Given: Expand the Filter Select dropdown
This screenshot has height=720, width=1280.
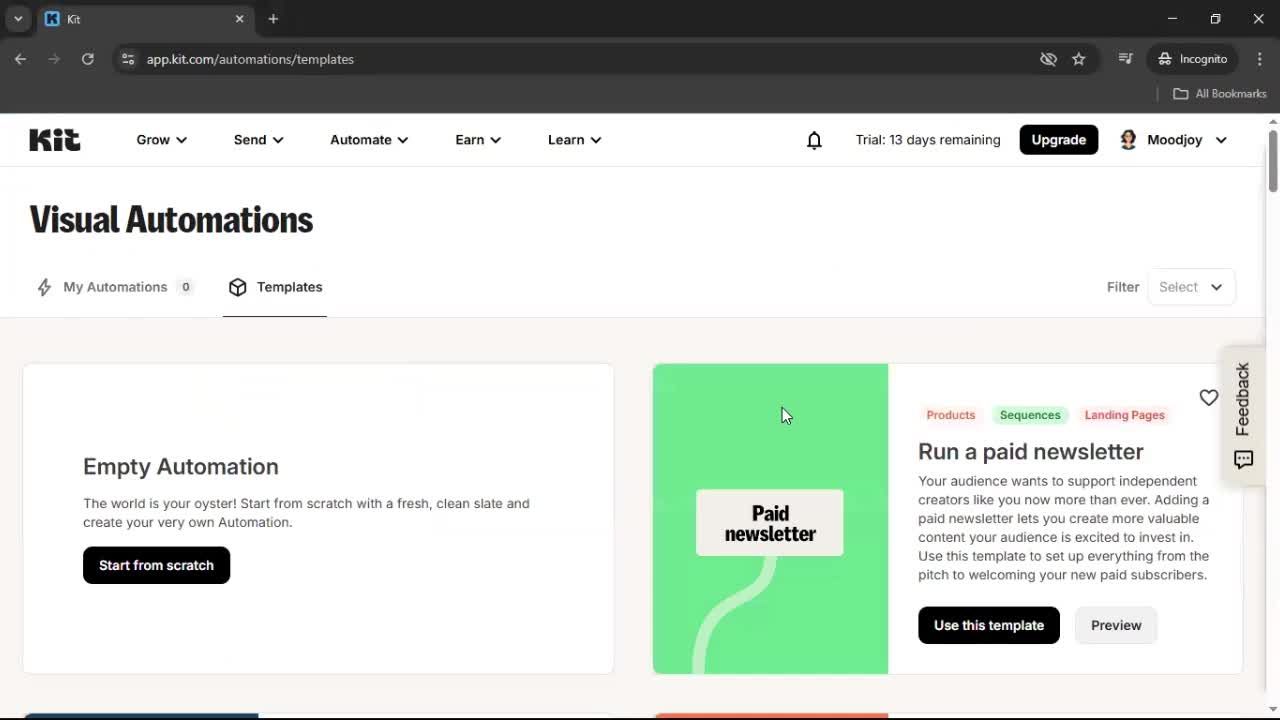Looking at the screenshot, I should click(1190, 287).
